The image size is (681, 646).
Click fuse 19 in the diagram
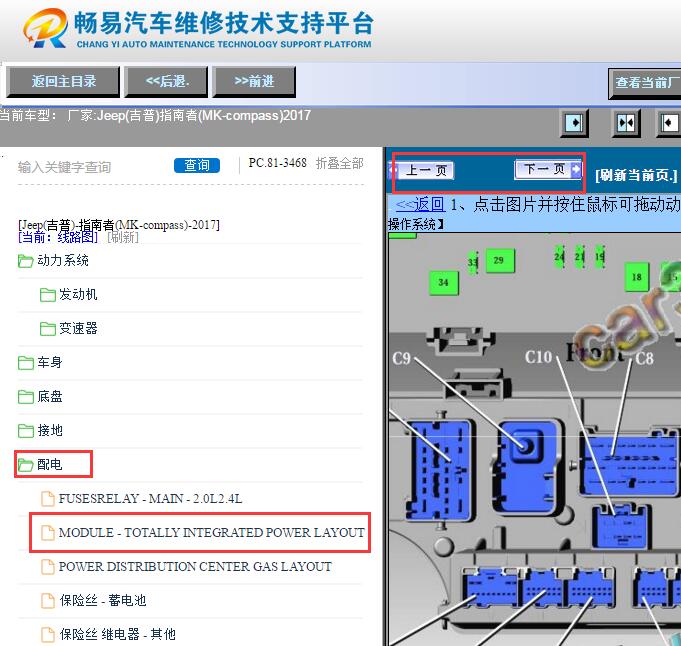click(x=600, y=257)
